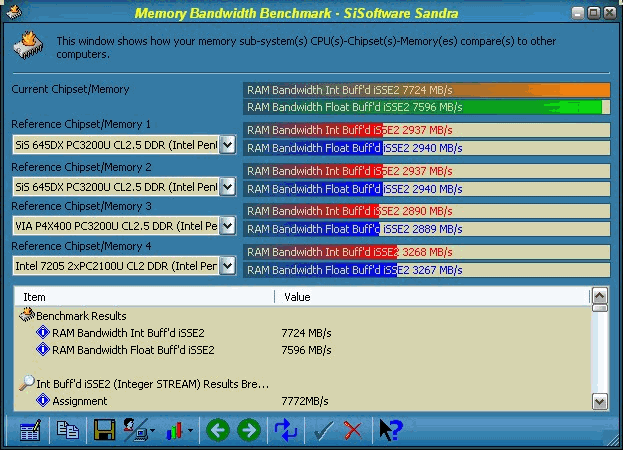
Task: Go back with the green left arrow
Action: pyautogui.click(x=218, y=430)
